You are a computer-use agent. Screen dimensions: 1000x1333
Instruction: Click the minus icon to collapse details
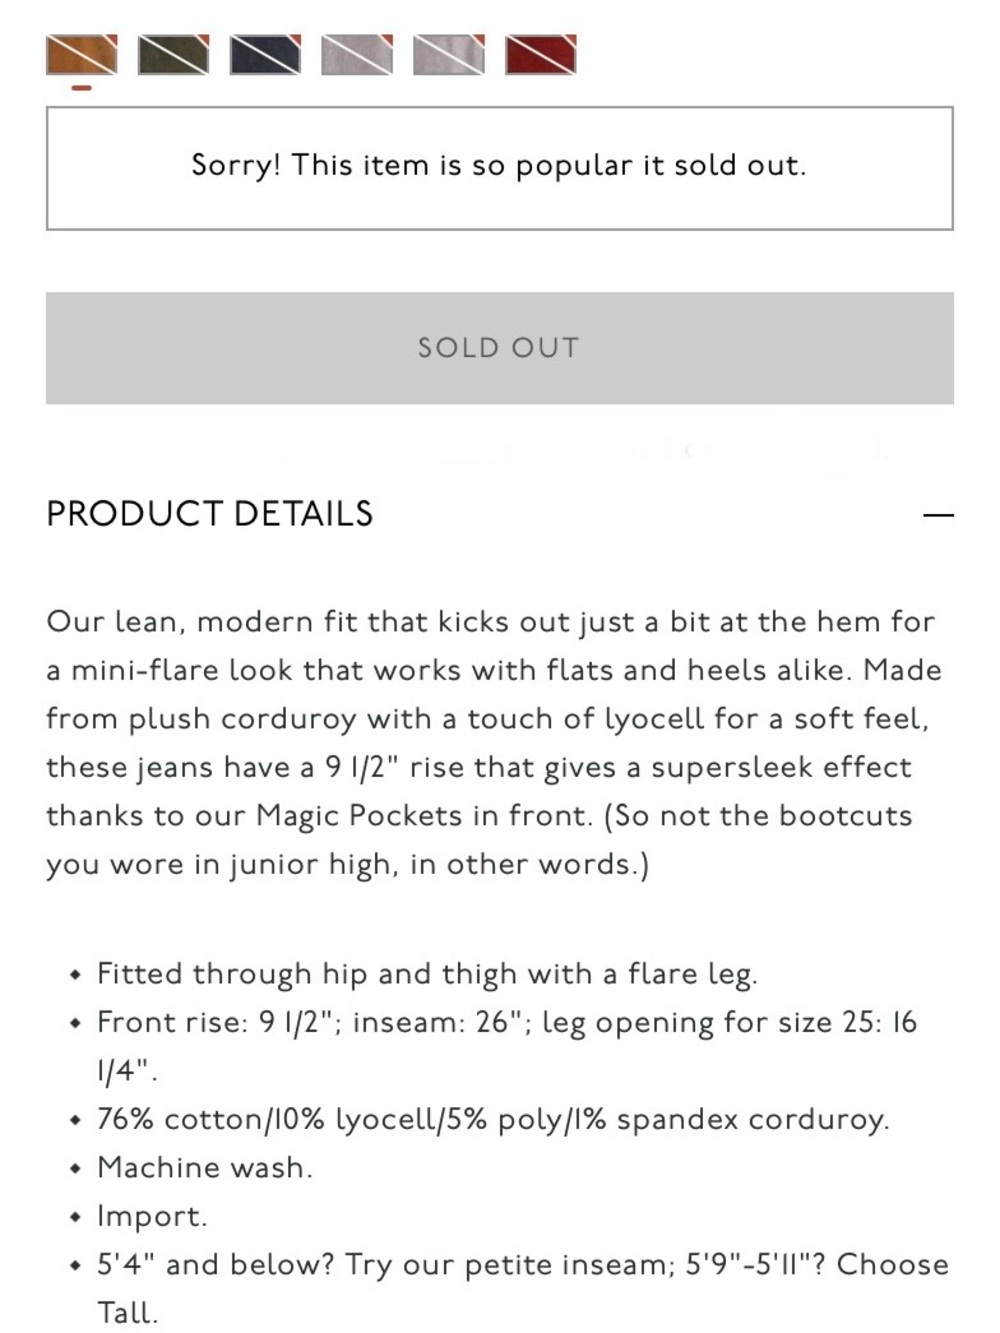coord(939,515)
